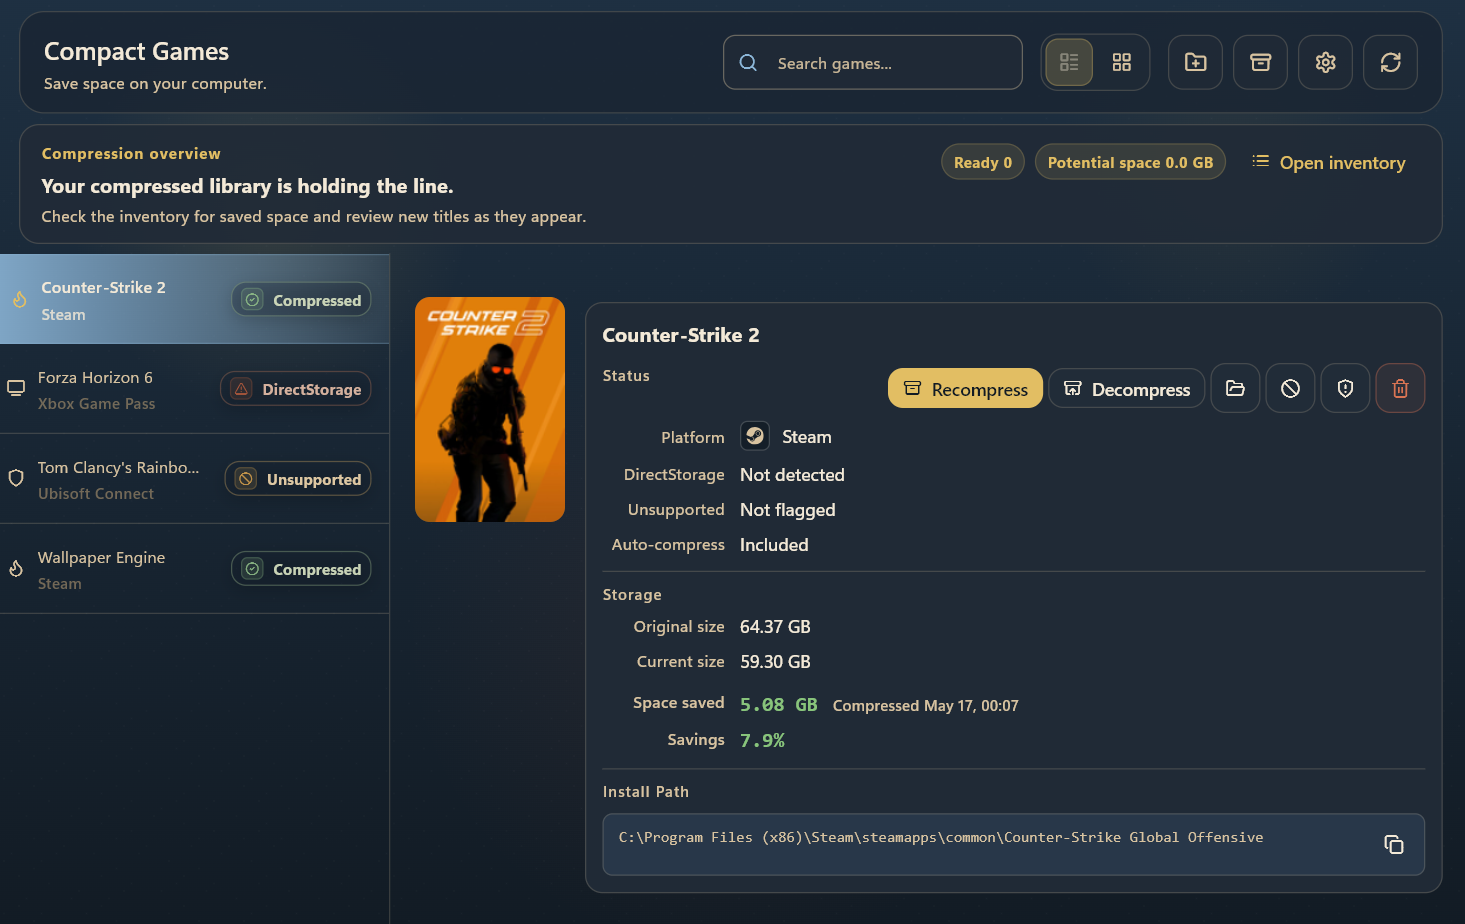Click the 7.9% savings value
Screen dimensions: 1465x924
click(x=762, y=740)
